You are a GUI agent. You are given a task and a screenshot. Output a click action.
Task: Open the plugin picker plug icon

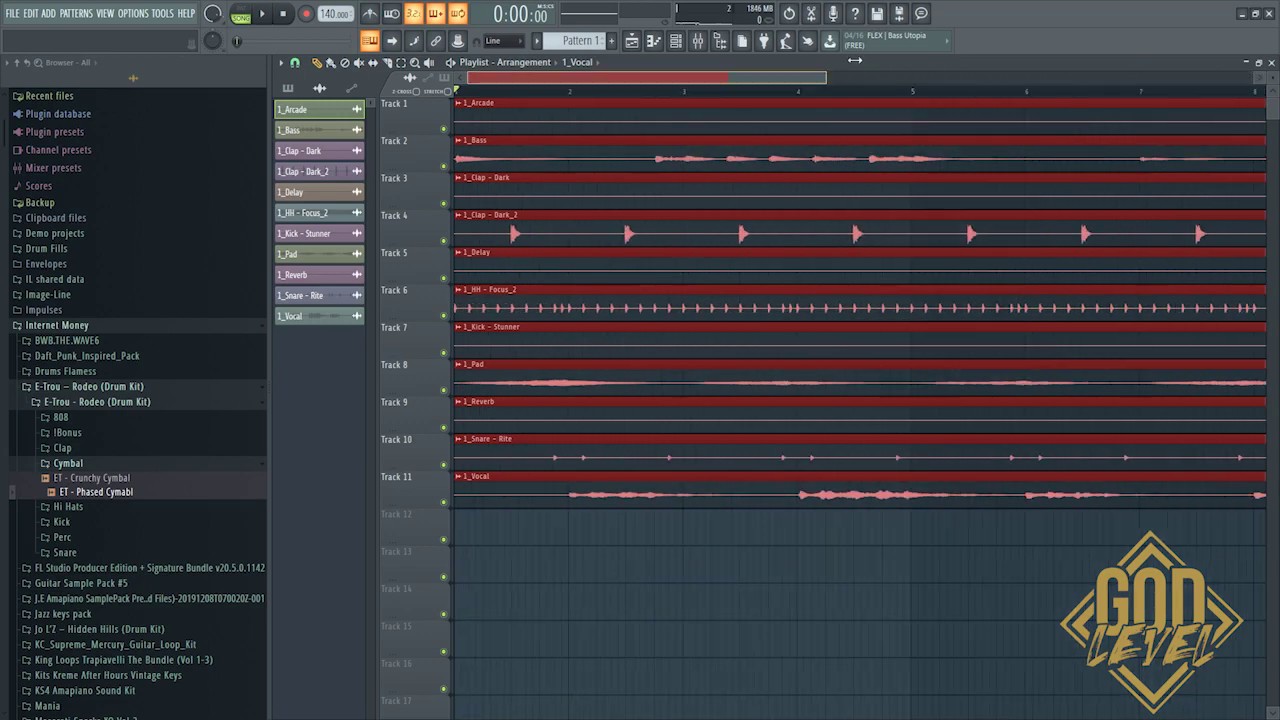764,41
